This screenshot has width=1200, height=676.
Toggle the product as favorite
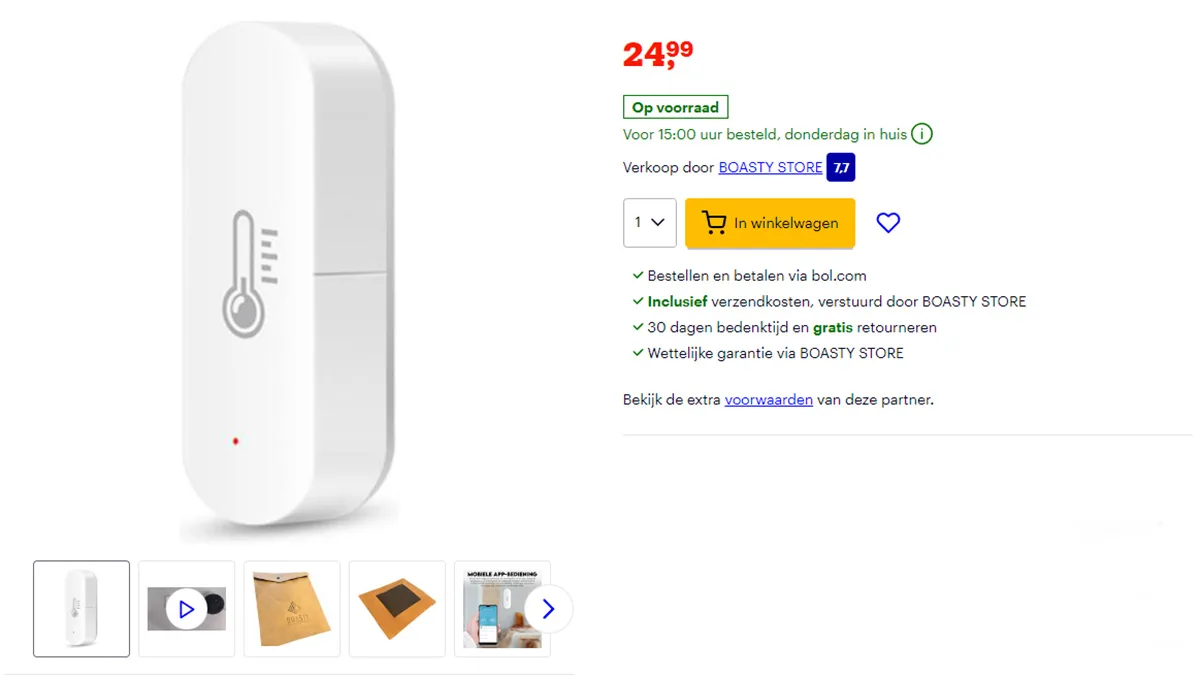tap(888, 222)
